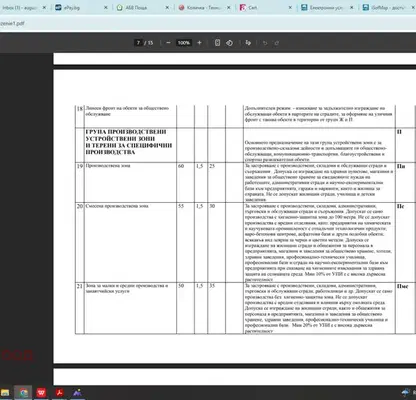Switch to the ePay.bg tab
Viewport: 416px width, 400px height.
pyautogui.click(x=80, y=7)
